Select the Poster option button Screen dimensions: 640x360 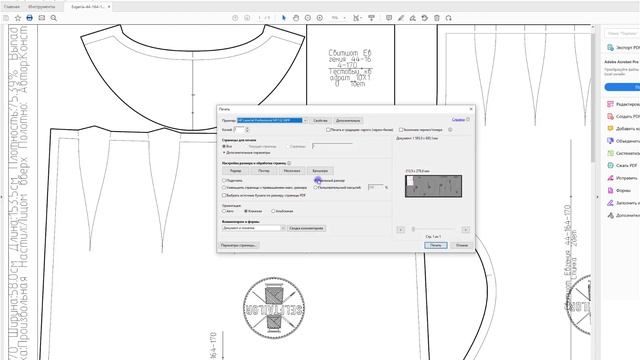[264, 171]
